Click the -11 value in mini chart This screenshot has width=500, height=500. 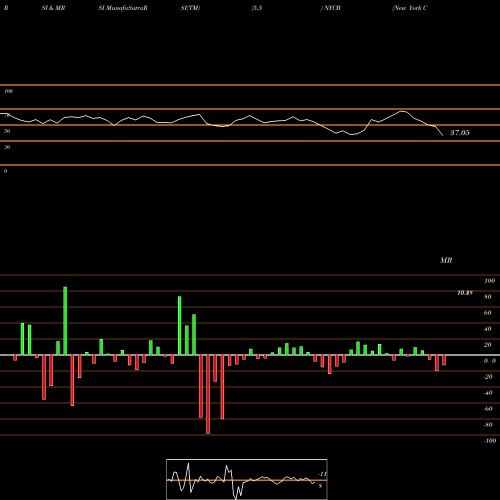pos(322,474)
